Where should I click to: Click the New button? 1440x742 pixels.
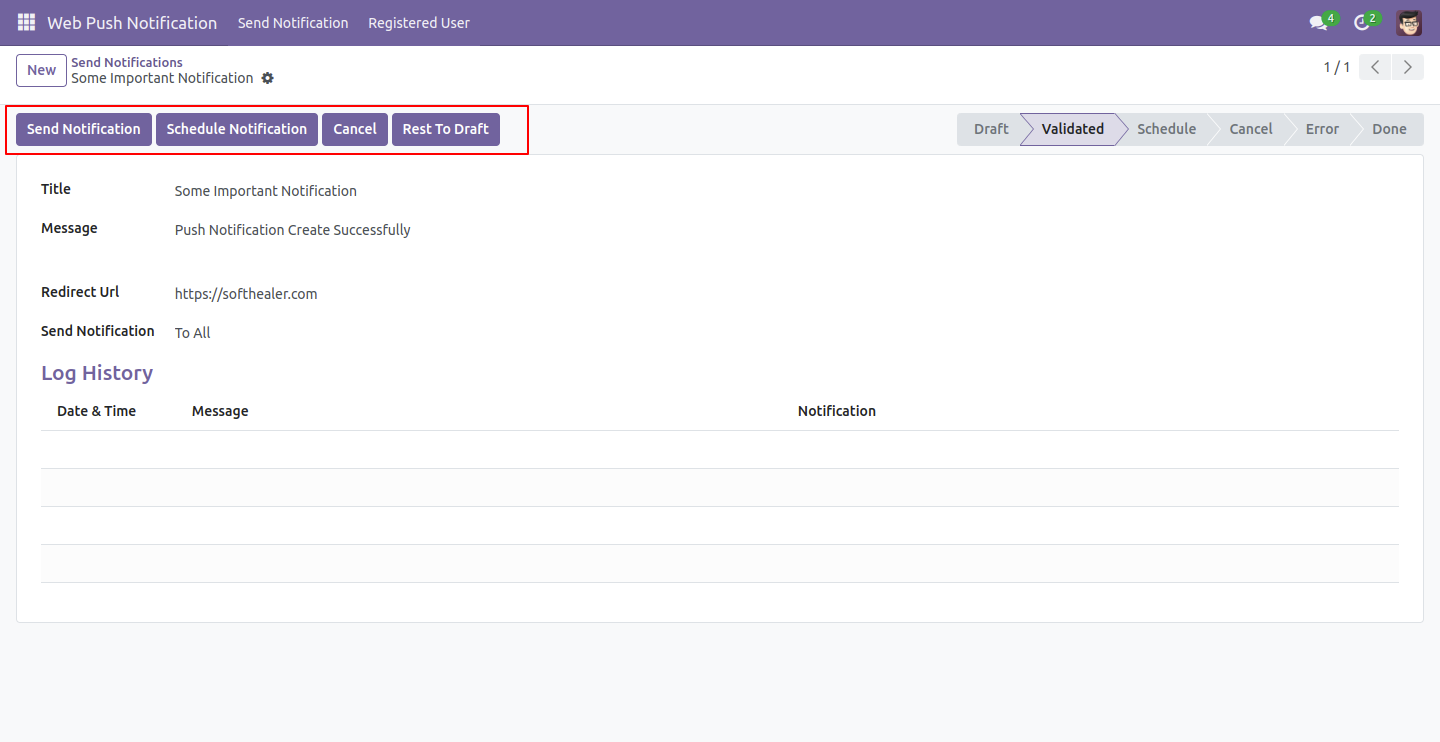pos(42,70)
